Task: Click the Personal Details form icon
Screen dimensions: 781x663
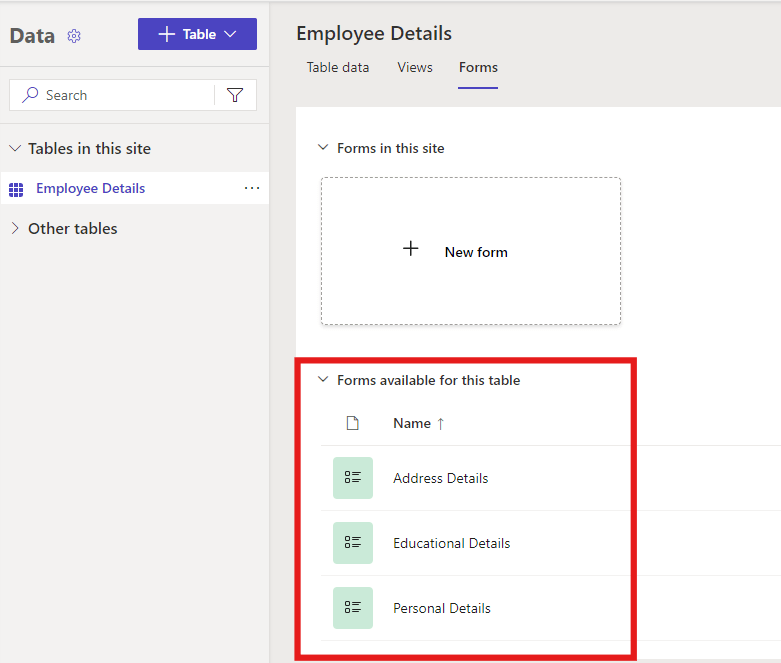Action: (x=353, y=608)
